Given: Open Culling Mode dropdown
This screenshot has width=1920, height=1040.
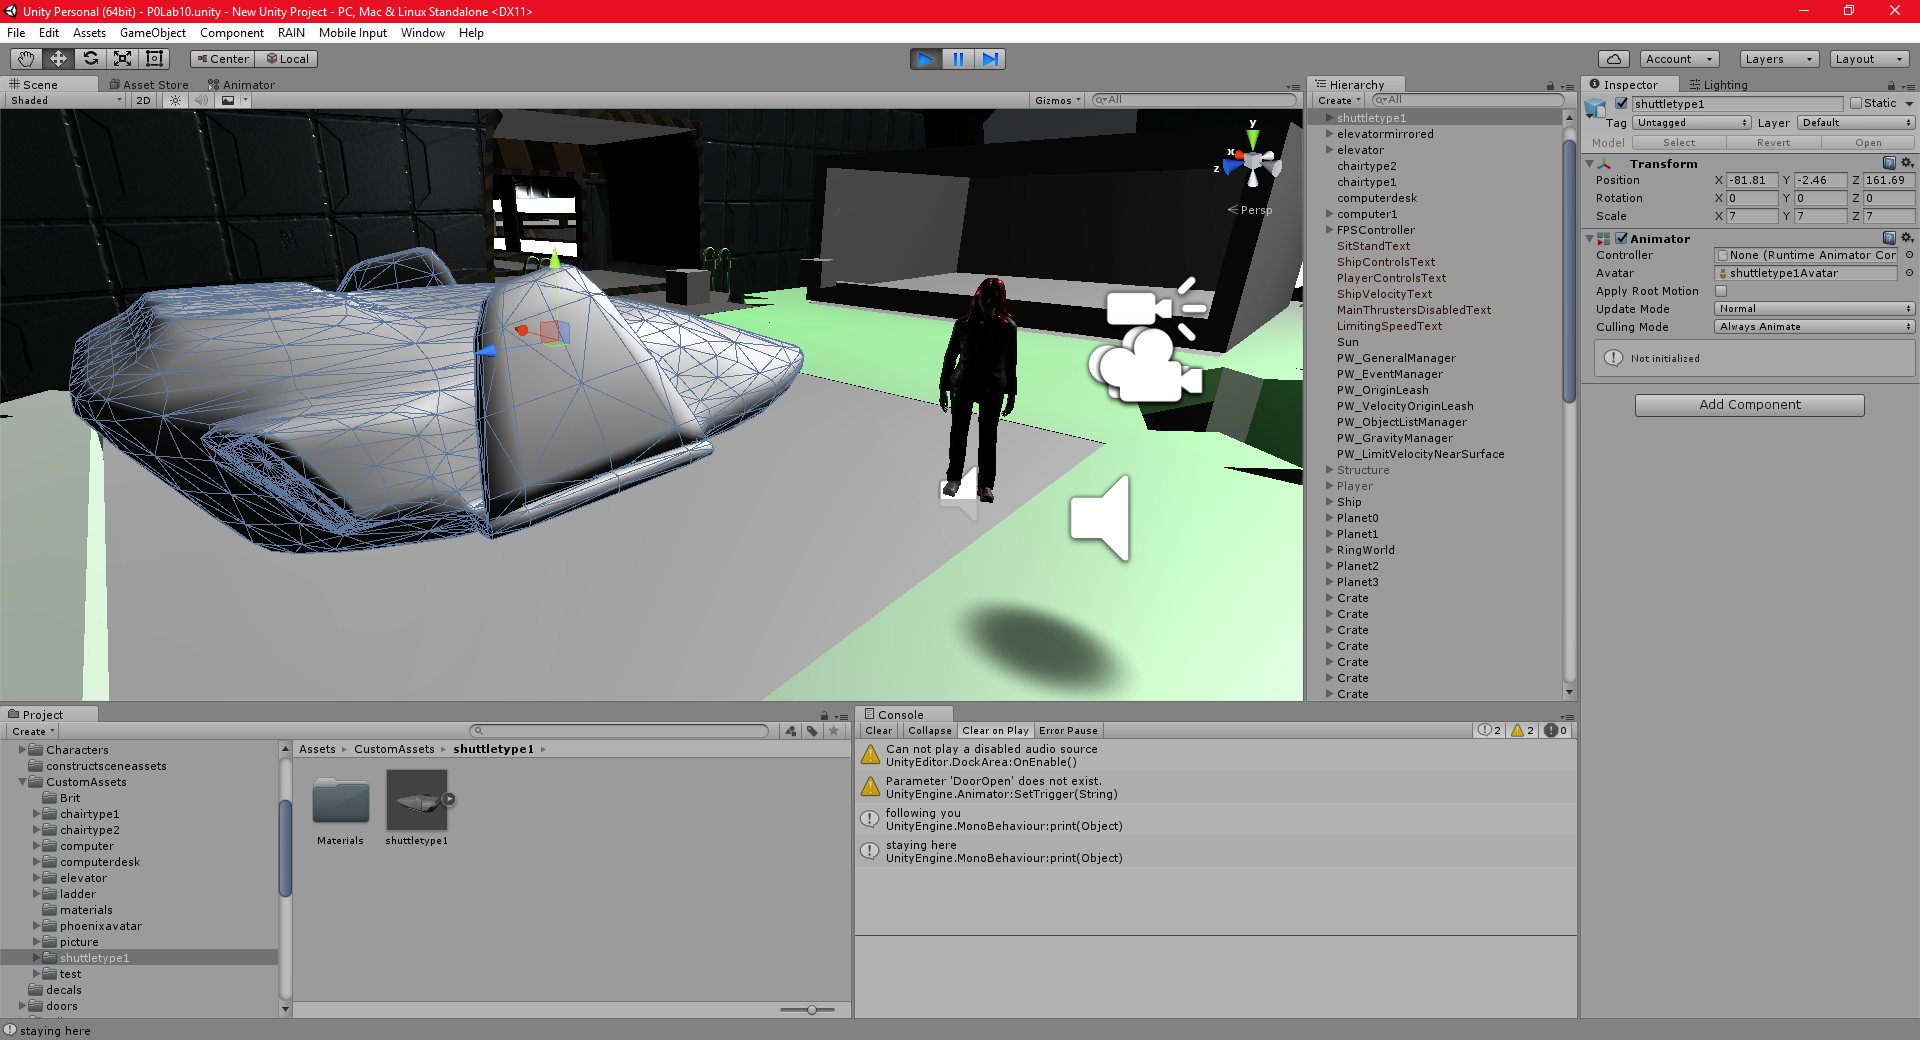Looking at the screenshot, I should pyautogui.click(x=1814, y=327).
